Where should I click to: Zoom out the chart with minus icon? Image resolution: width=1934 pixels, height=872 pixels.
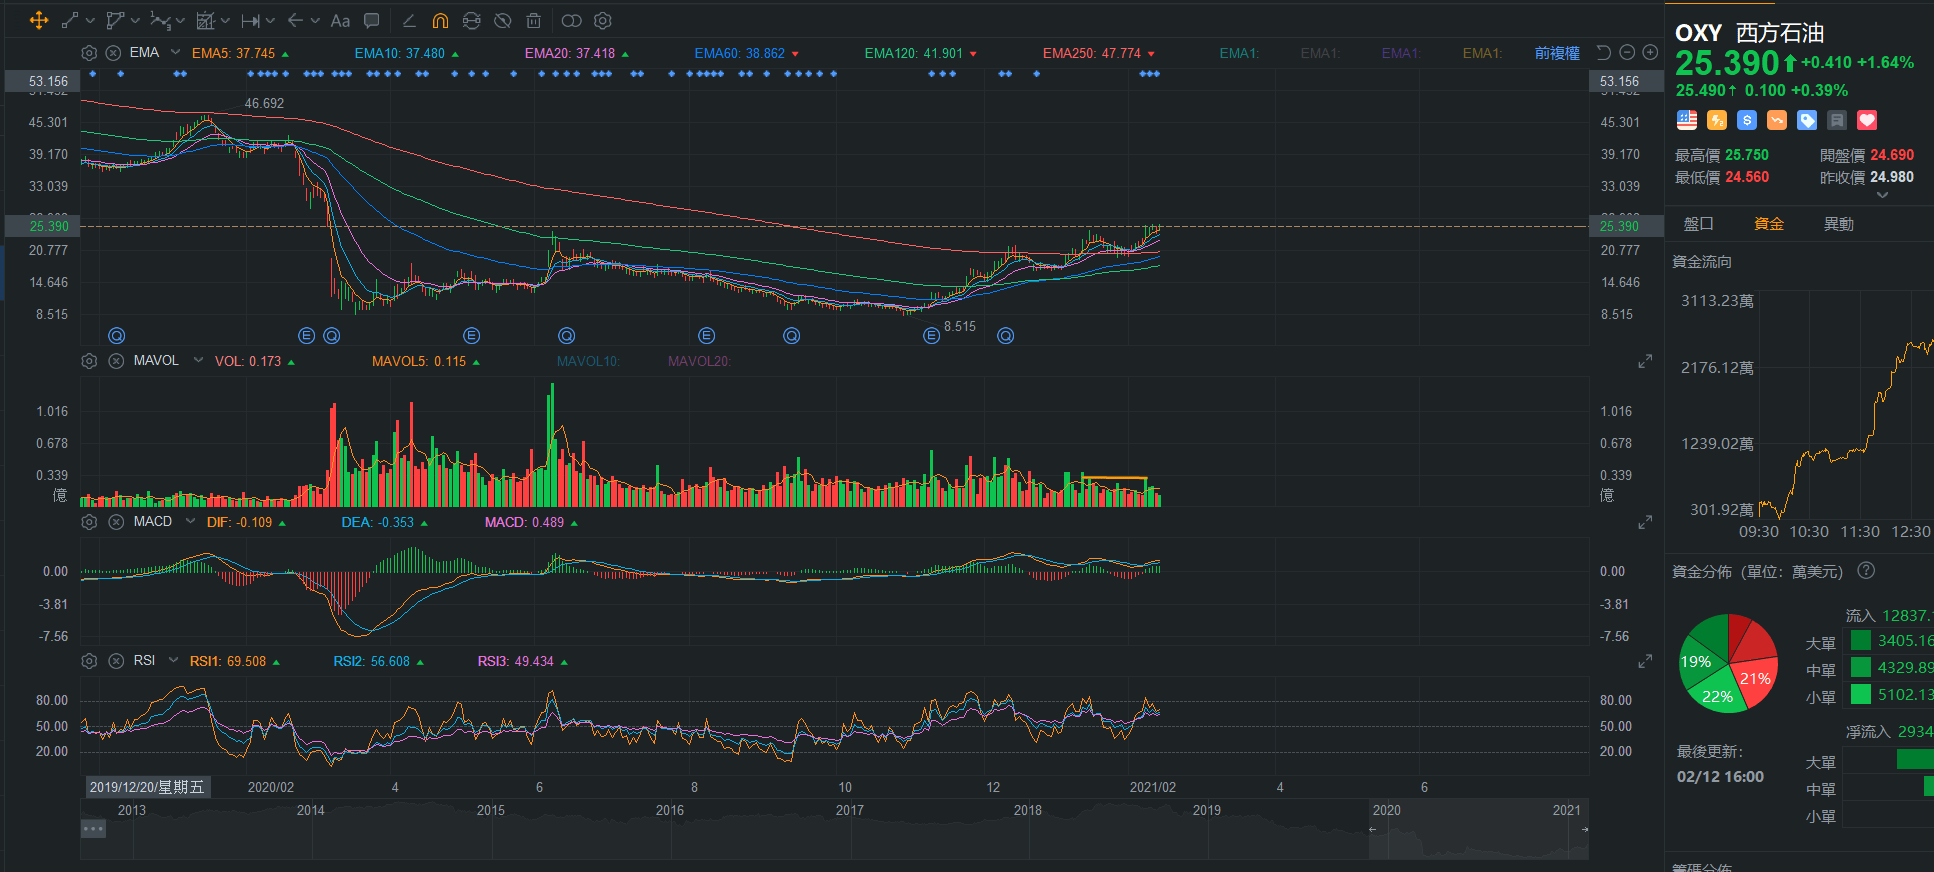point(1627,53)
